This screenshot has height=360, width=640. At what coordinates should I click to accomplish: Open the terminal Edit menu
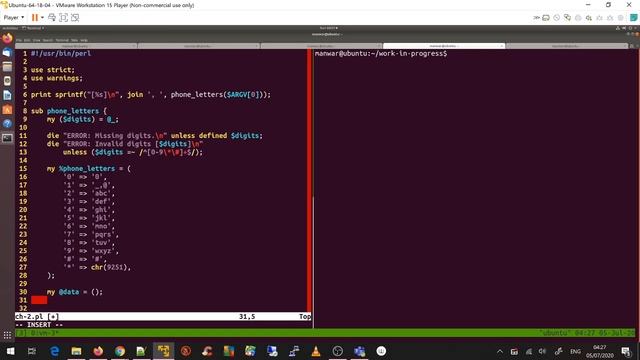pyautogui.click(x=27, y=40)
